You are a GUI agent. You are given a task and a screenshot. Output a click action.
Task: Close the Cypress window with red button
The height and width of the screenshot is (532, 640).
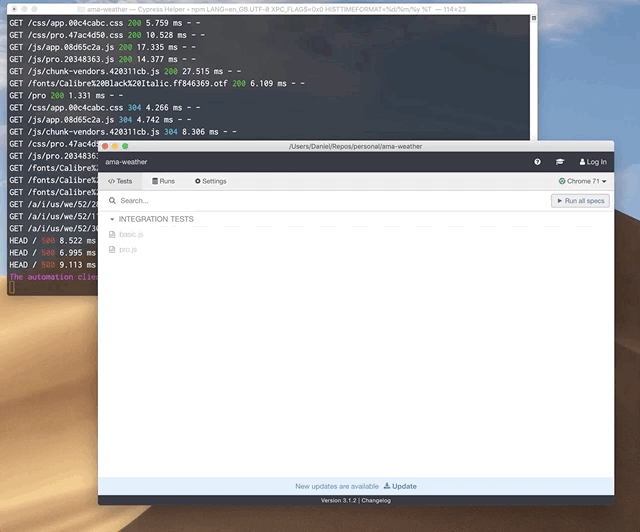[105, 146]
